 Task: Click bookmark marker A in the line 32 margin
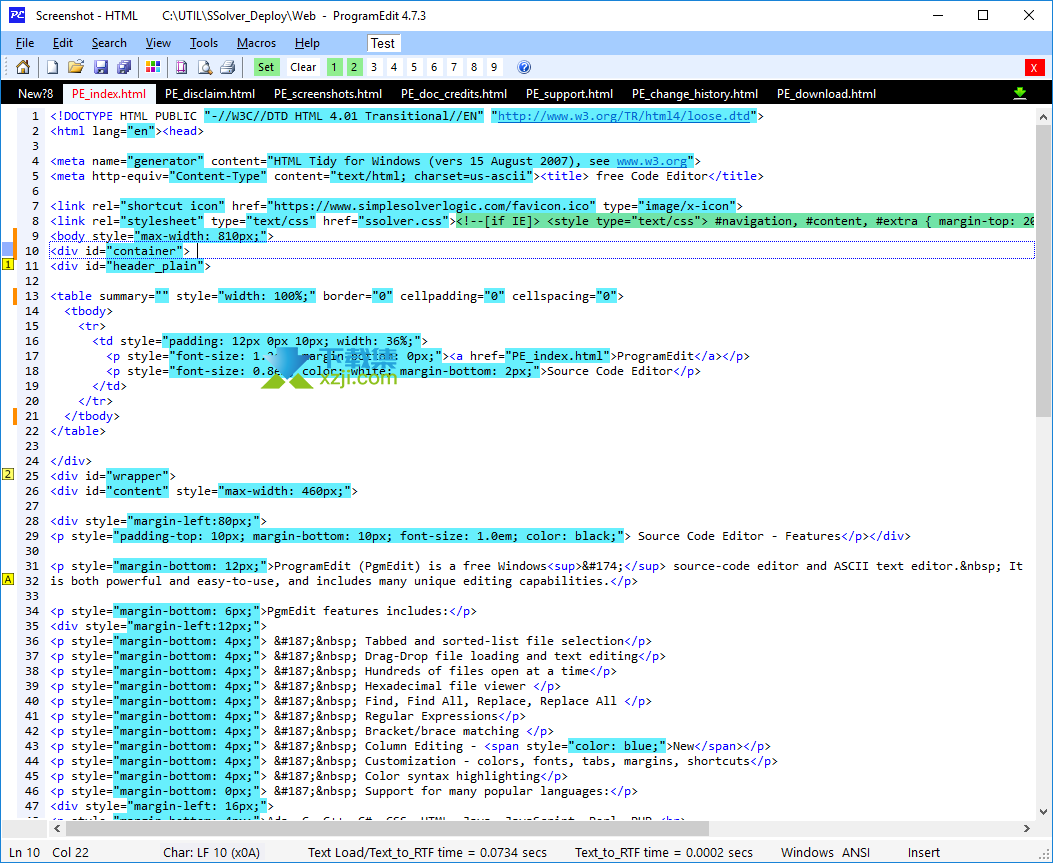pyautogui.click(x=8, y=579)
